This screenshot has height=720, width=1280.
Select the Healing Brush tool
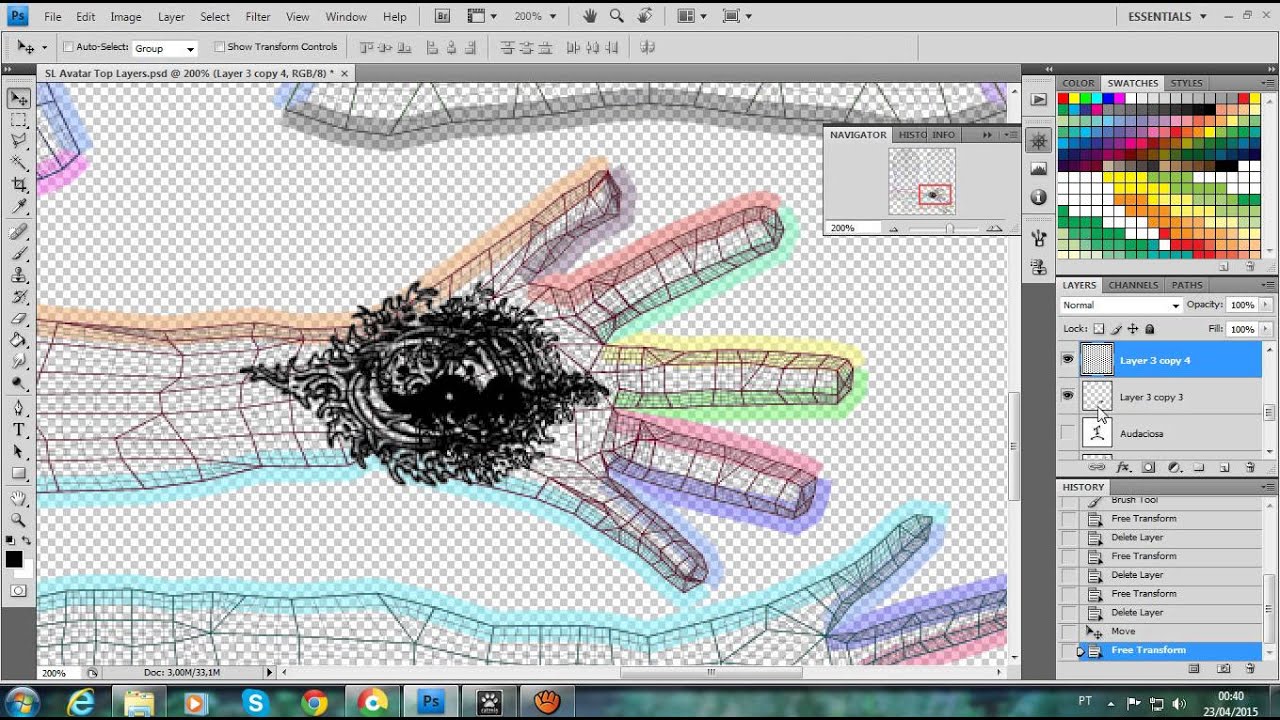pos(19,232)
